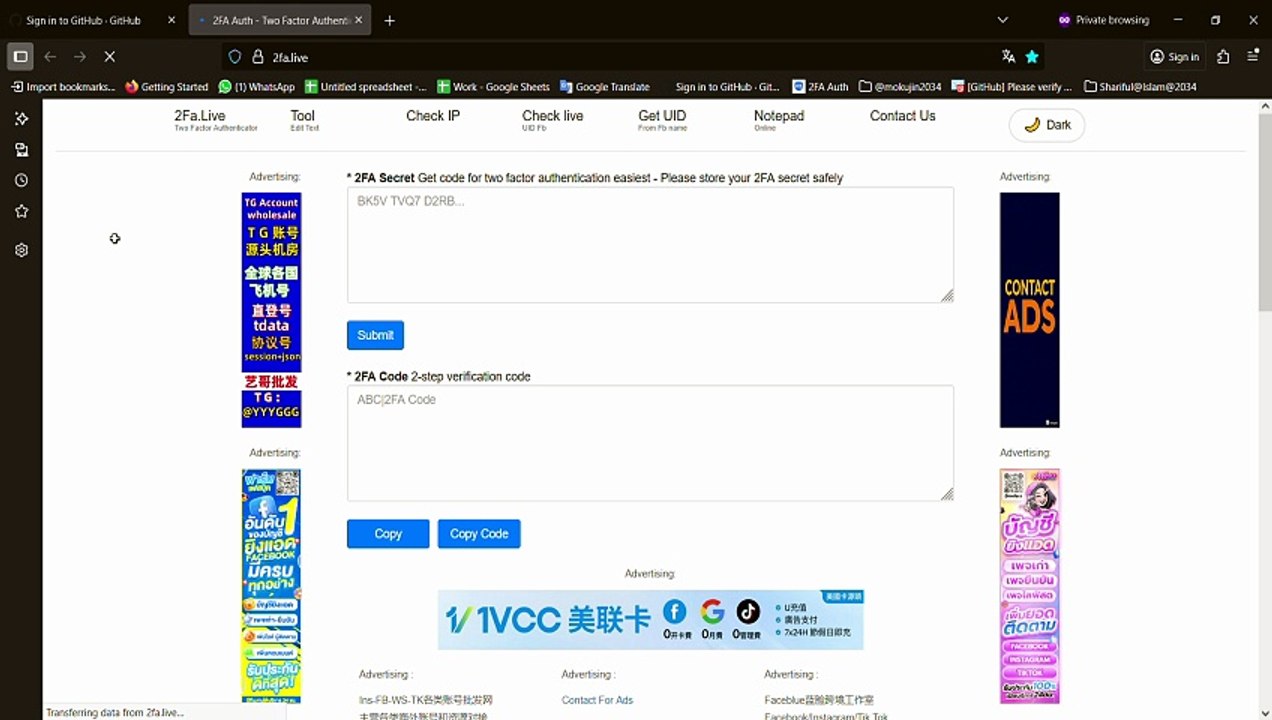Open the CONTACT ADS banner

[x=1029, y=310]
